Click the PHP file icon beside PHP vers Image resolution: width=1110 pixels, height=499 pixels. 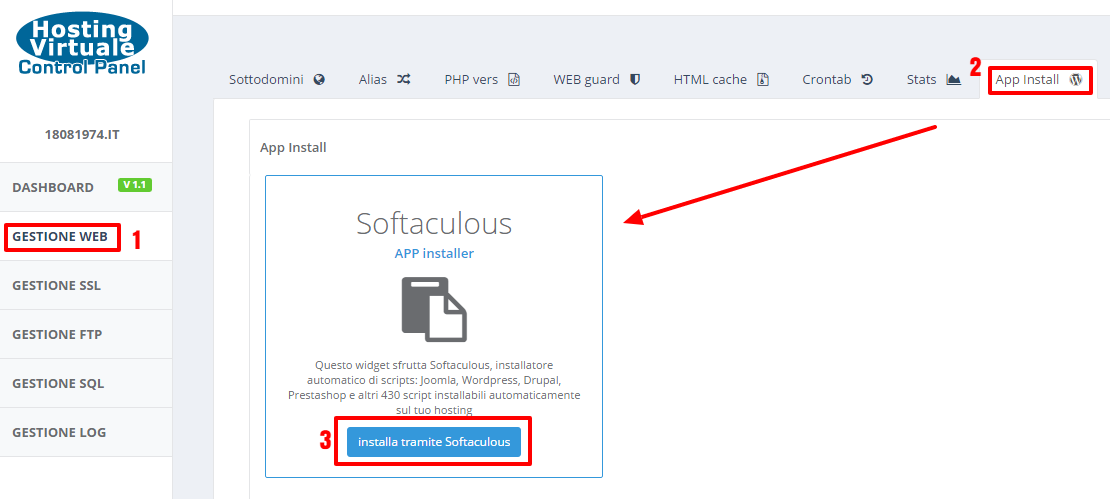click(x=515, y=80)
